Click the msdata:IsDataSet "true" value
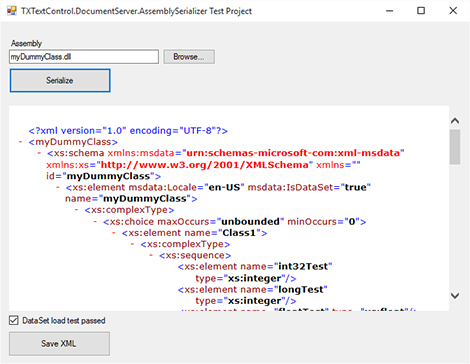 click(x=356, y=187)
